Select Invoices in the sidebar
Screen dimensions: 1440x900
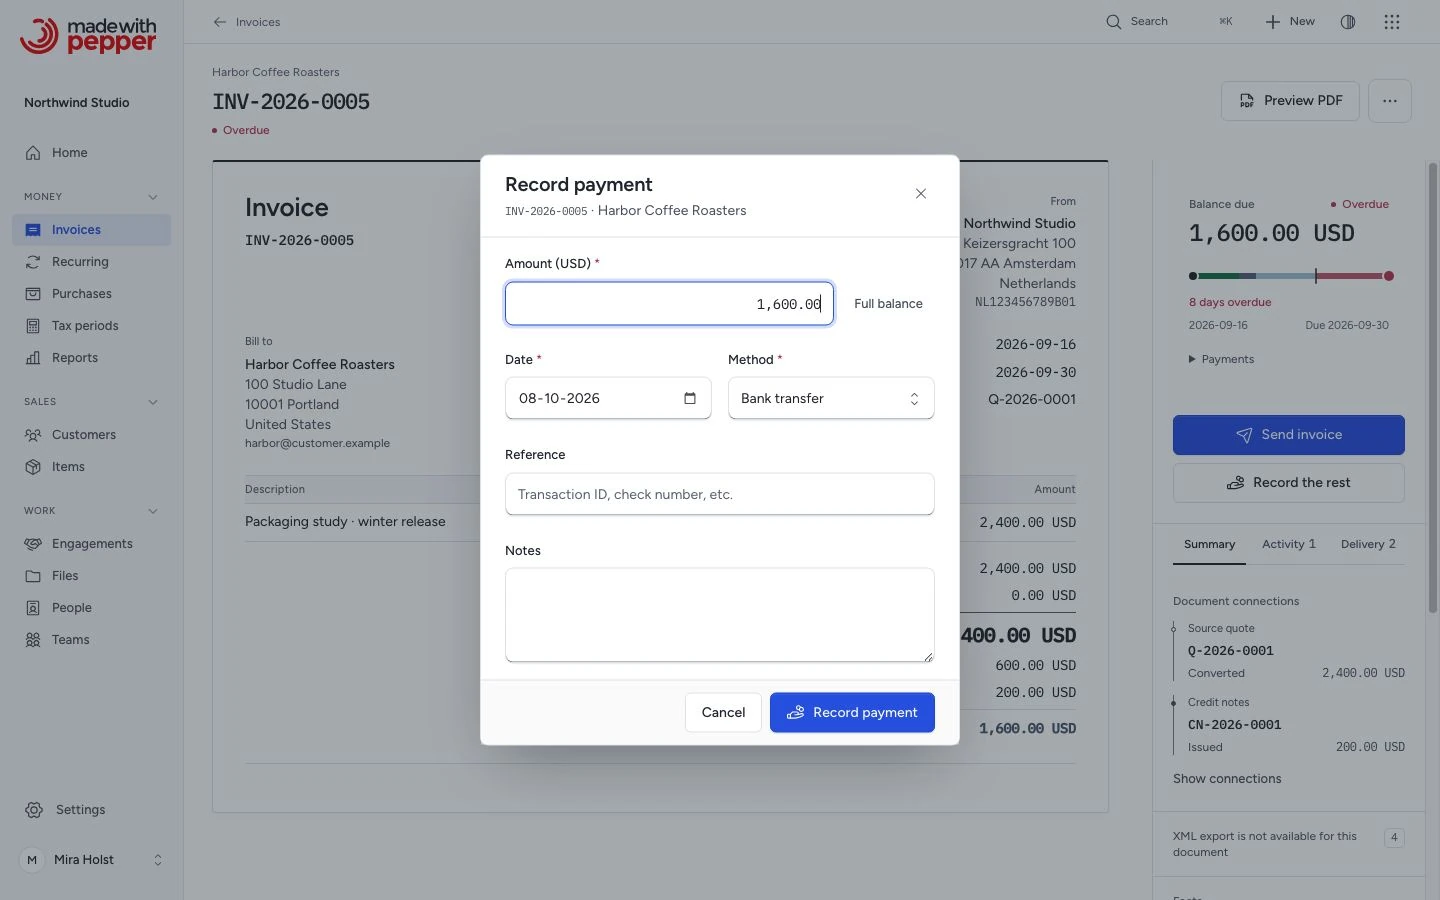[x=91, y=230]
